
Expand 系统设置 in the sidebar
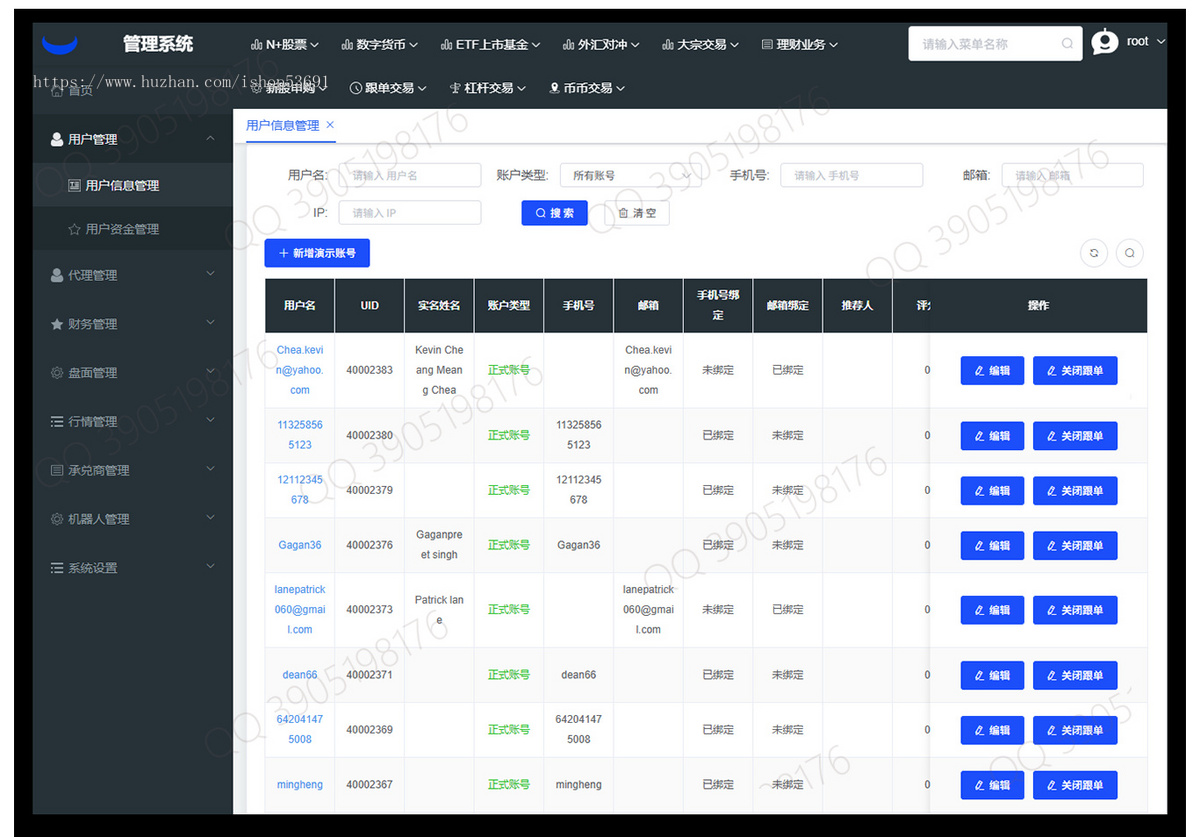(x=133, y=568)
